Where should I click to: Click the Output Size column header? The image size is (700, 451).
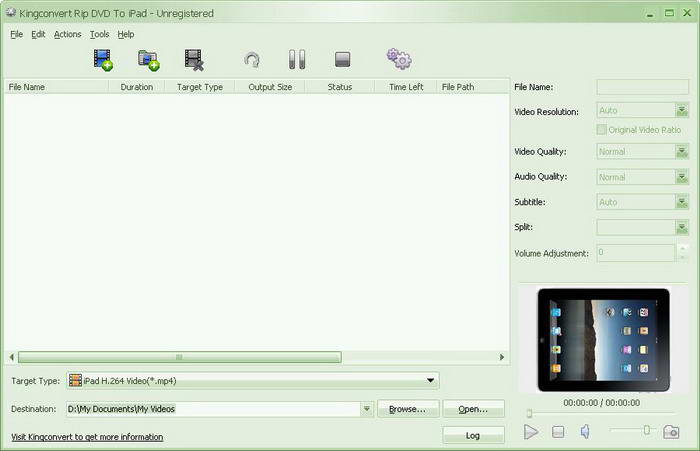(x=270, y=87)
